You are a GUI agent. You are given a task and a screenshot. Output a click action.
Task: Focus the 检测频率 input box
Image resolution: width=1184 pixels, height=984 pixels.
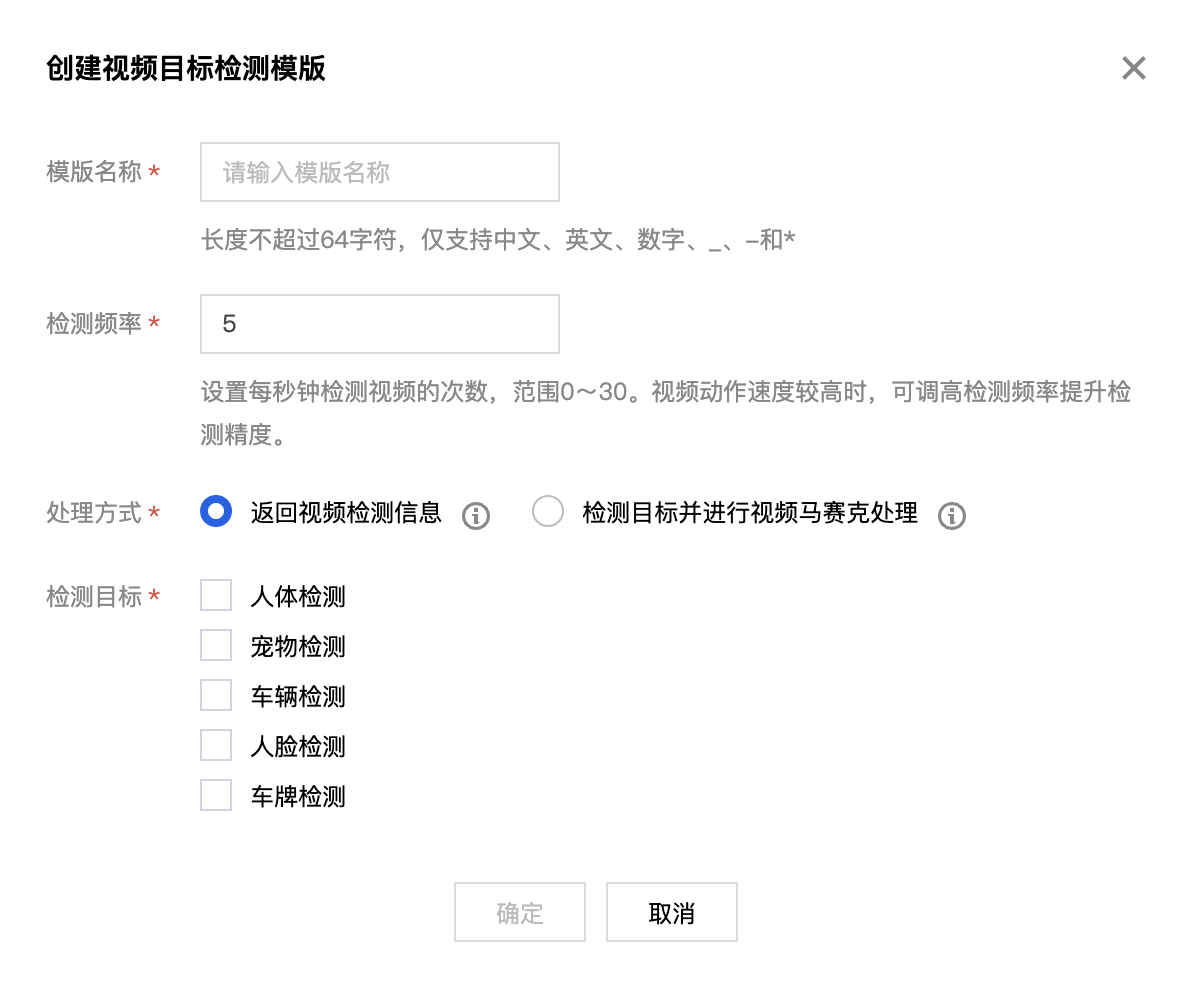[x=380, y=324]
